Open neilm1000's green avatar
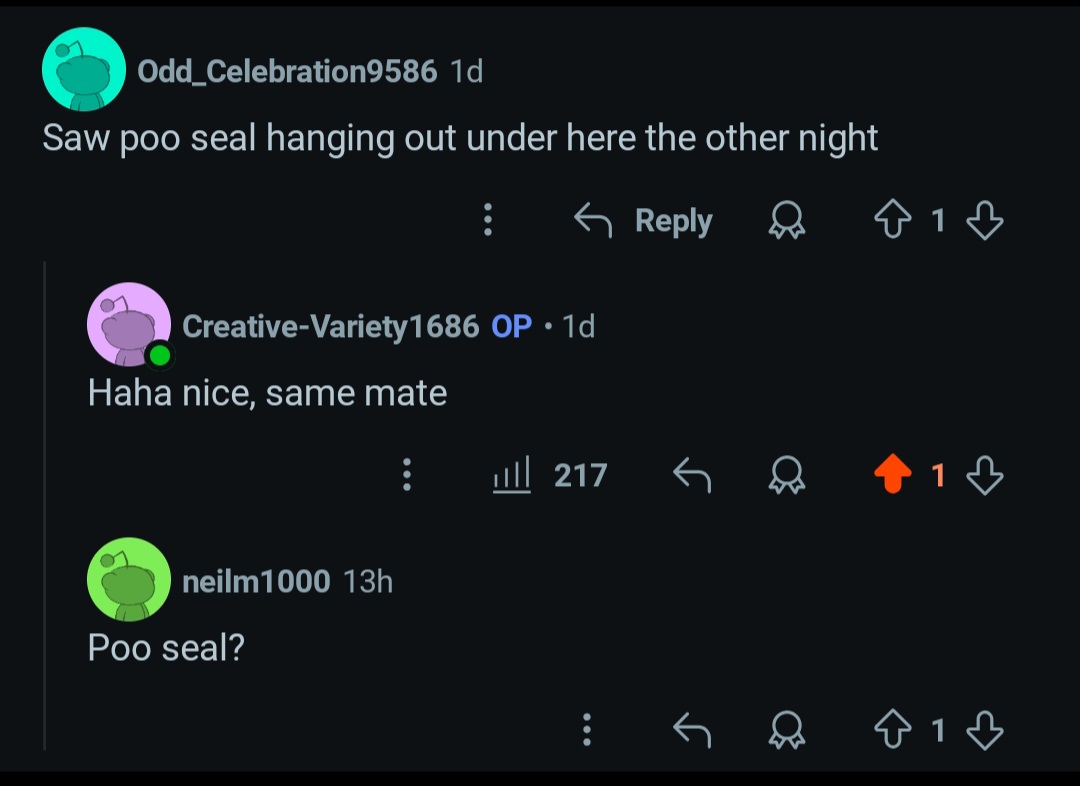This screenshot has height=786, width=1080. click(129, 579)
